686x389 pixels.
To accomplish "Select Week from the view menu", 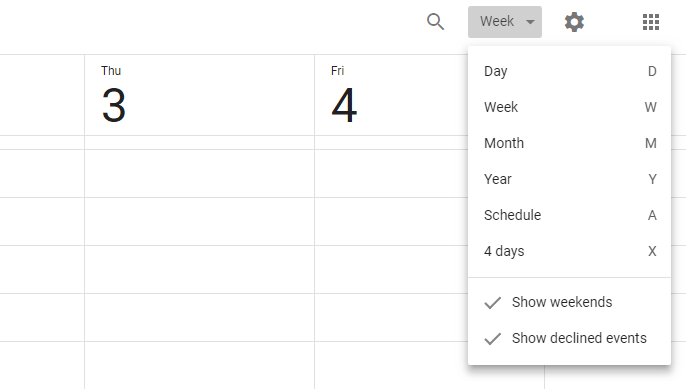I will point(569,107).
